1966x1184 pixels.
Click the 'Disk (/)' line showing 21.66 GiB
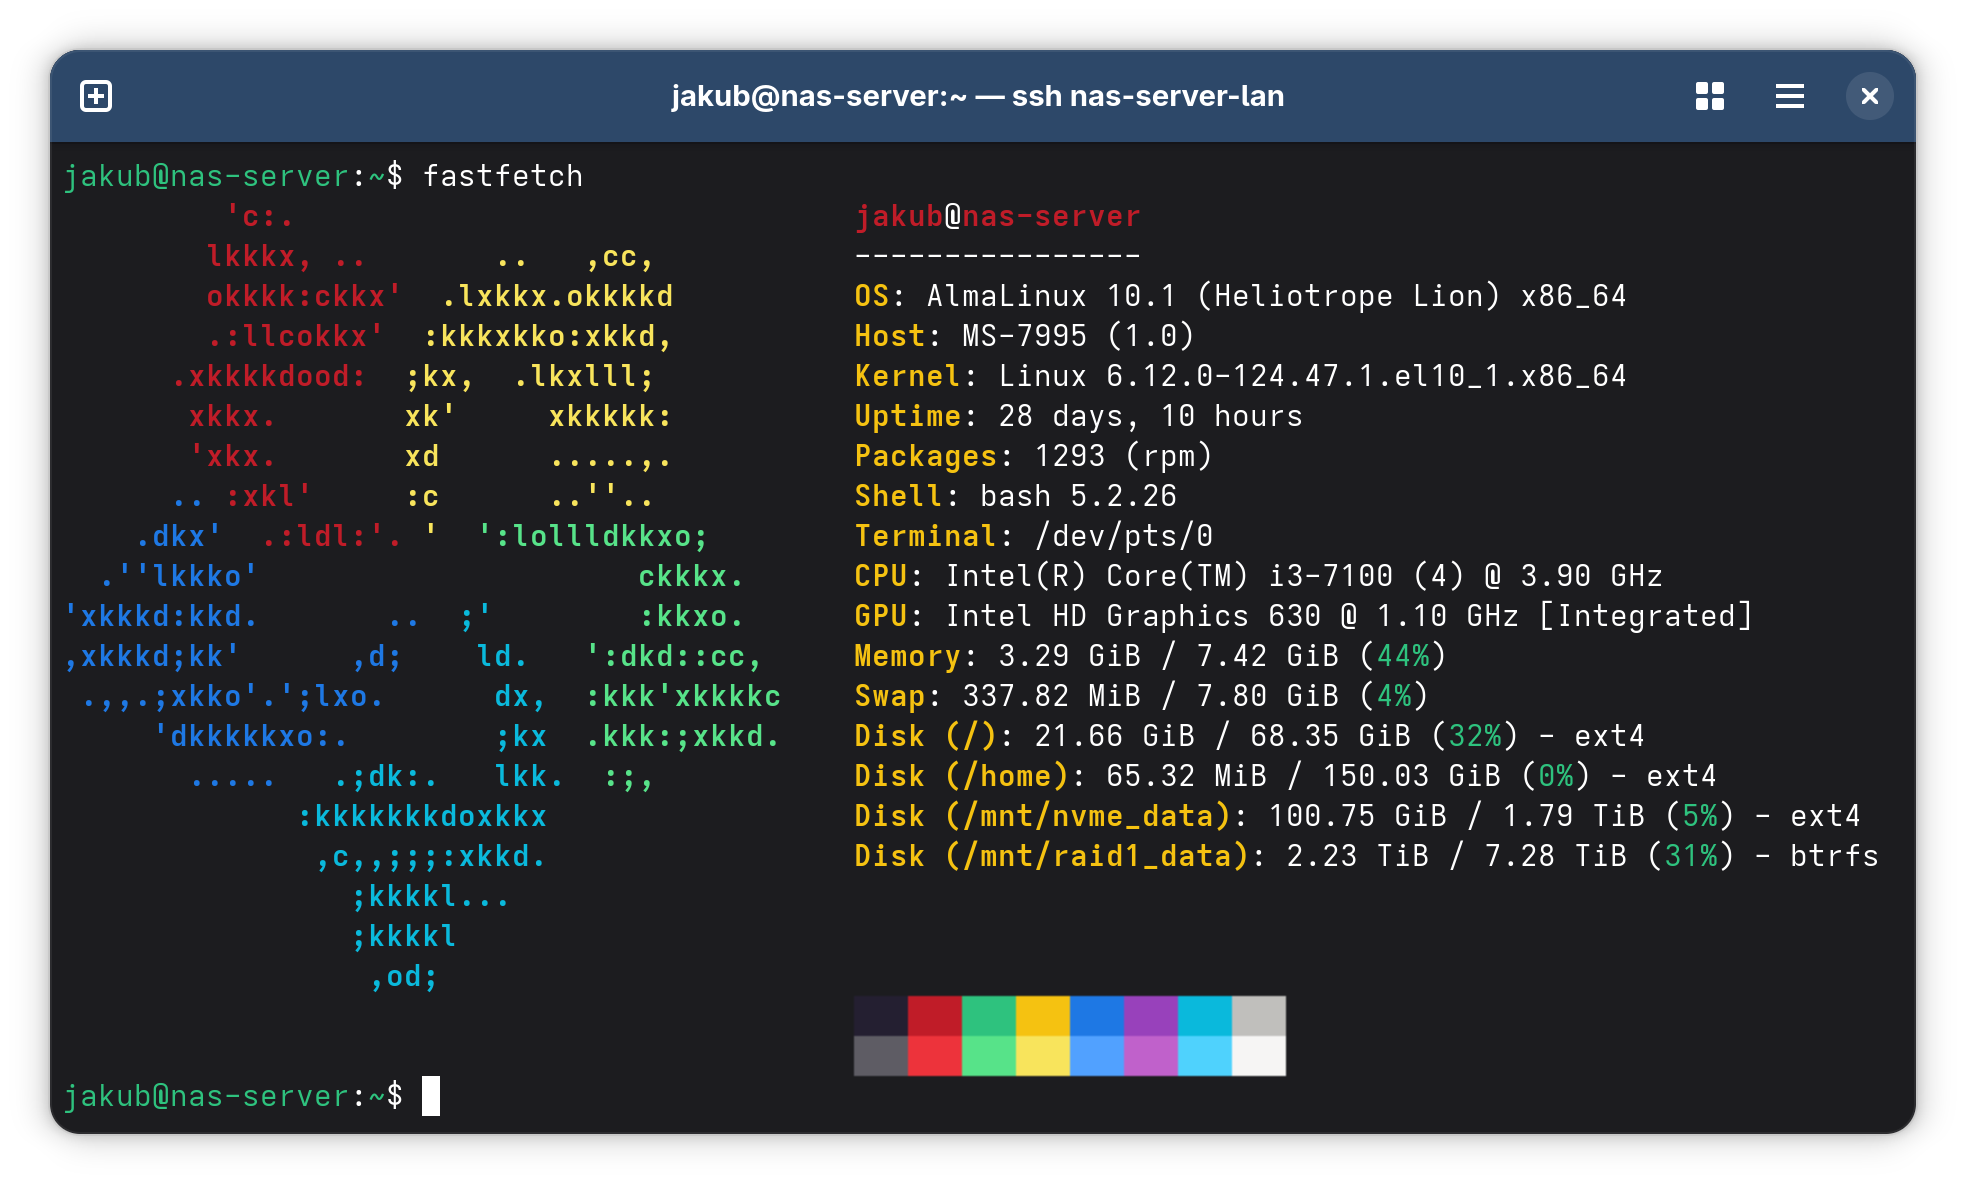[1250, 736]
